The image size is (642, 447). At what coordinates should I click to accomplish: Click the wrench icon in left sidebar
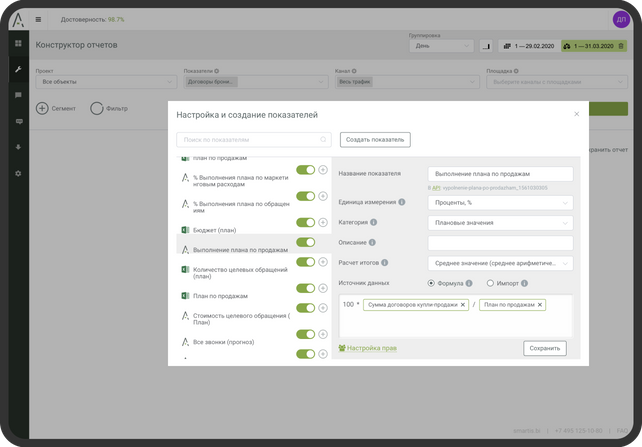(17, 69)
